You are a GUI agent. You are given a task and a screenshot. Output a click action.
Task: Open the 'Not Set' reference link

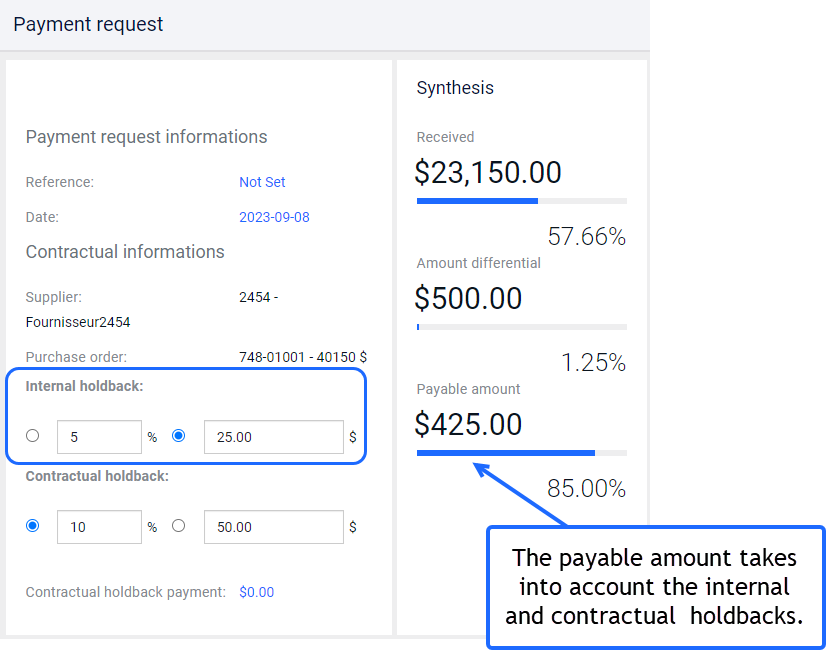coord(262,182)
